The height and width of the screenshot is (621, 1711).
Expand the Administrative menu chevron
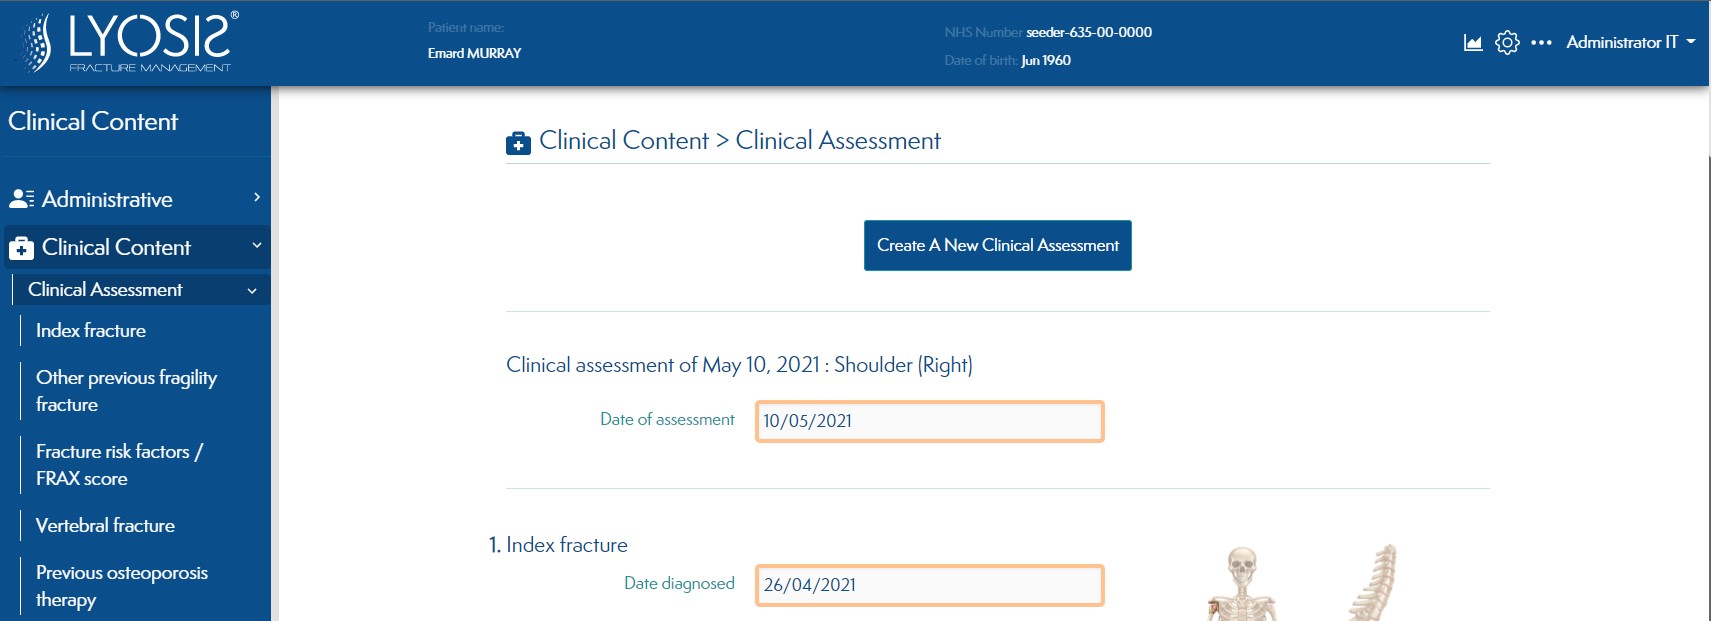pos(257,197)
